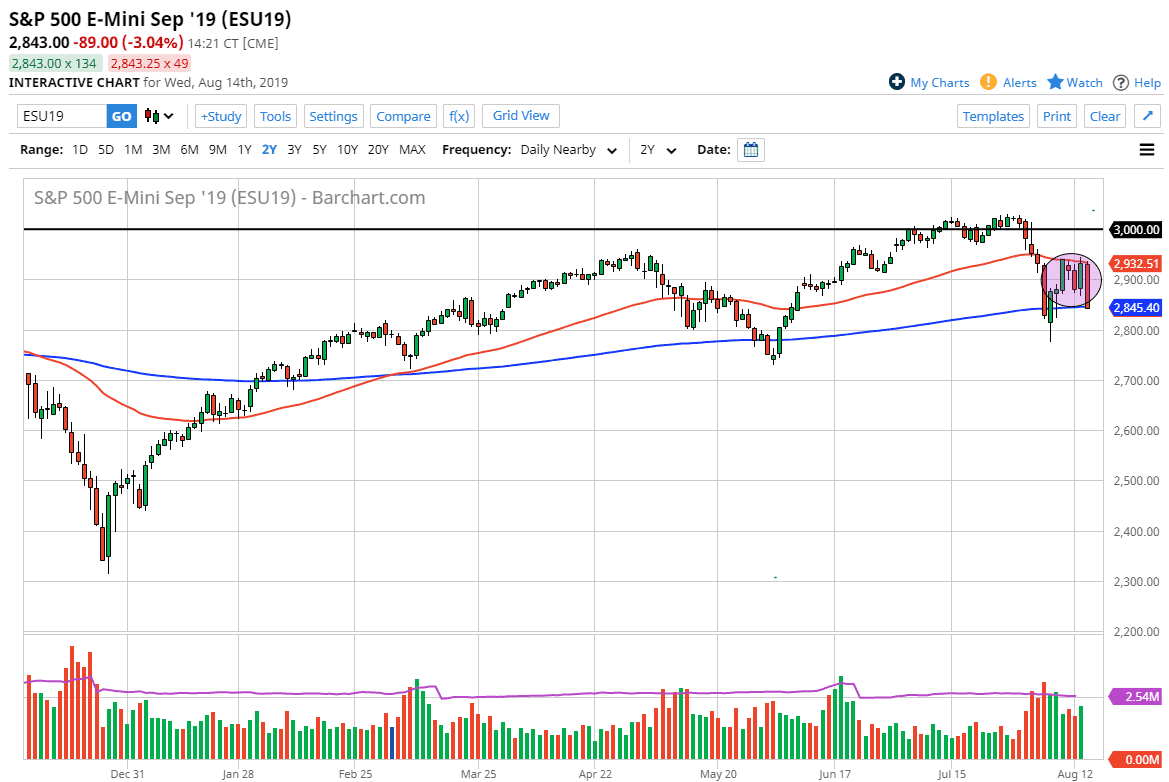Open the My Charts plus icon
Image resolution: width=1169 pixels, height=782 pixels.
click(x=896, y=82)
